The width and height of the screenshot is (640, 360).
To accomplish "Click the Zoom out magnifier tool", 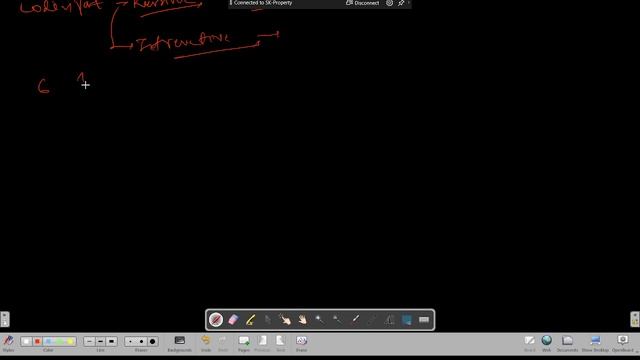I will coord(337,320).
